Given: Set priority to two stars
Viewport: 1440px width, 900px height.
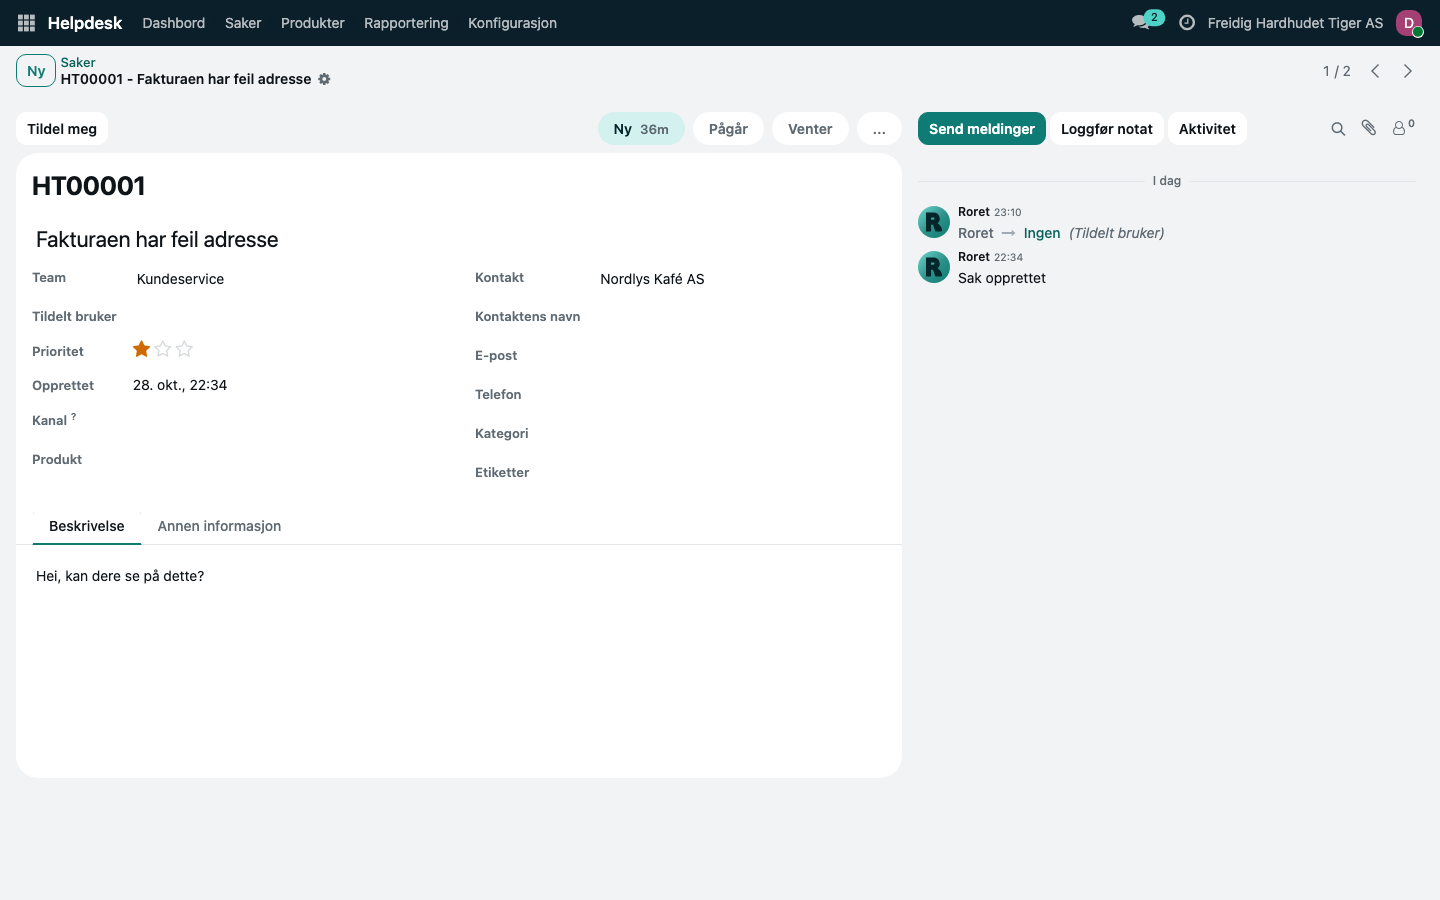Looking at the screenshot, I should point(163,349).
